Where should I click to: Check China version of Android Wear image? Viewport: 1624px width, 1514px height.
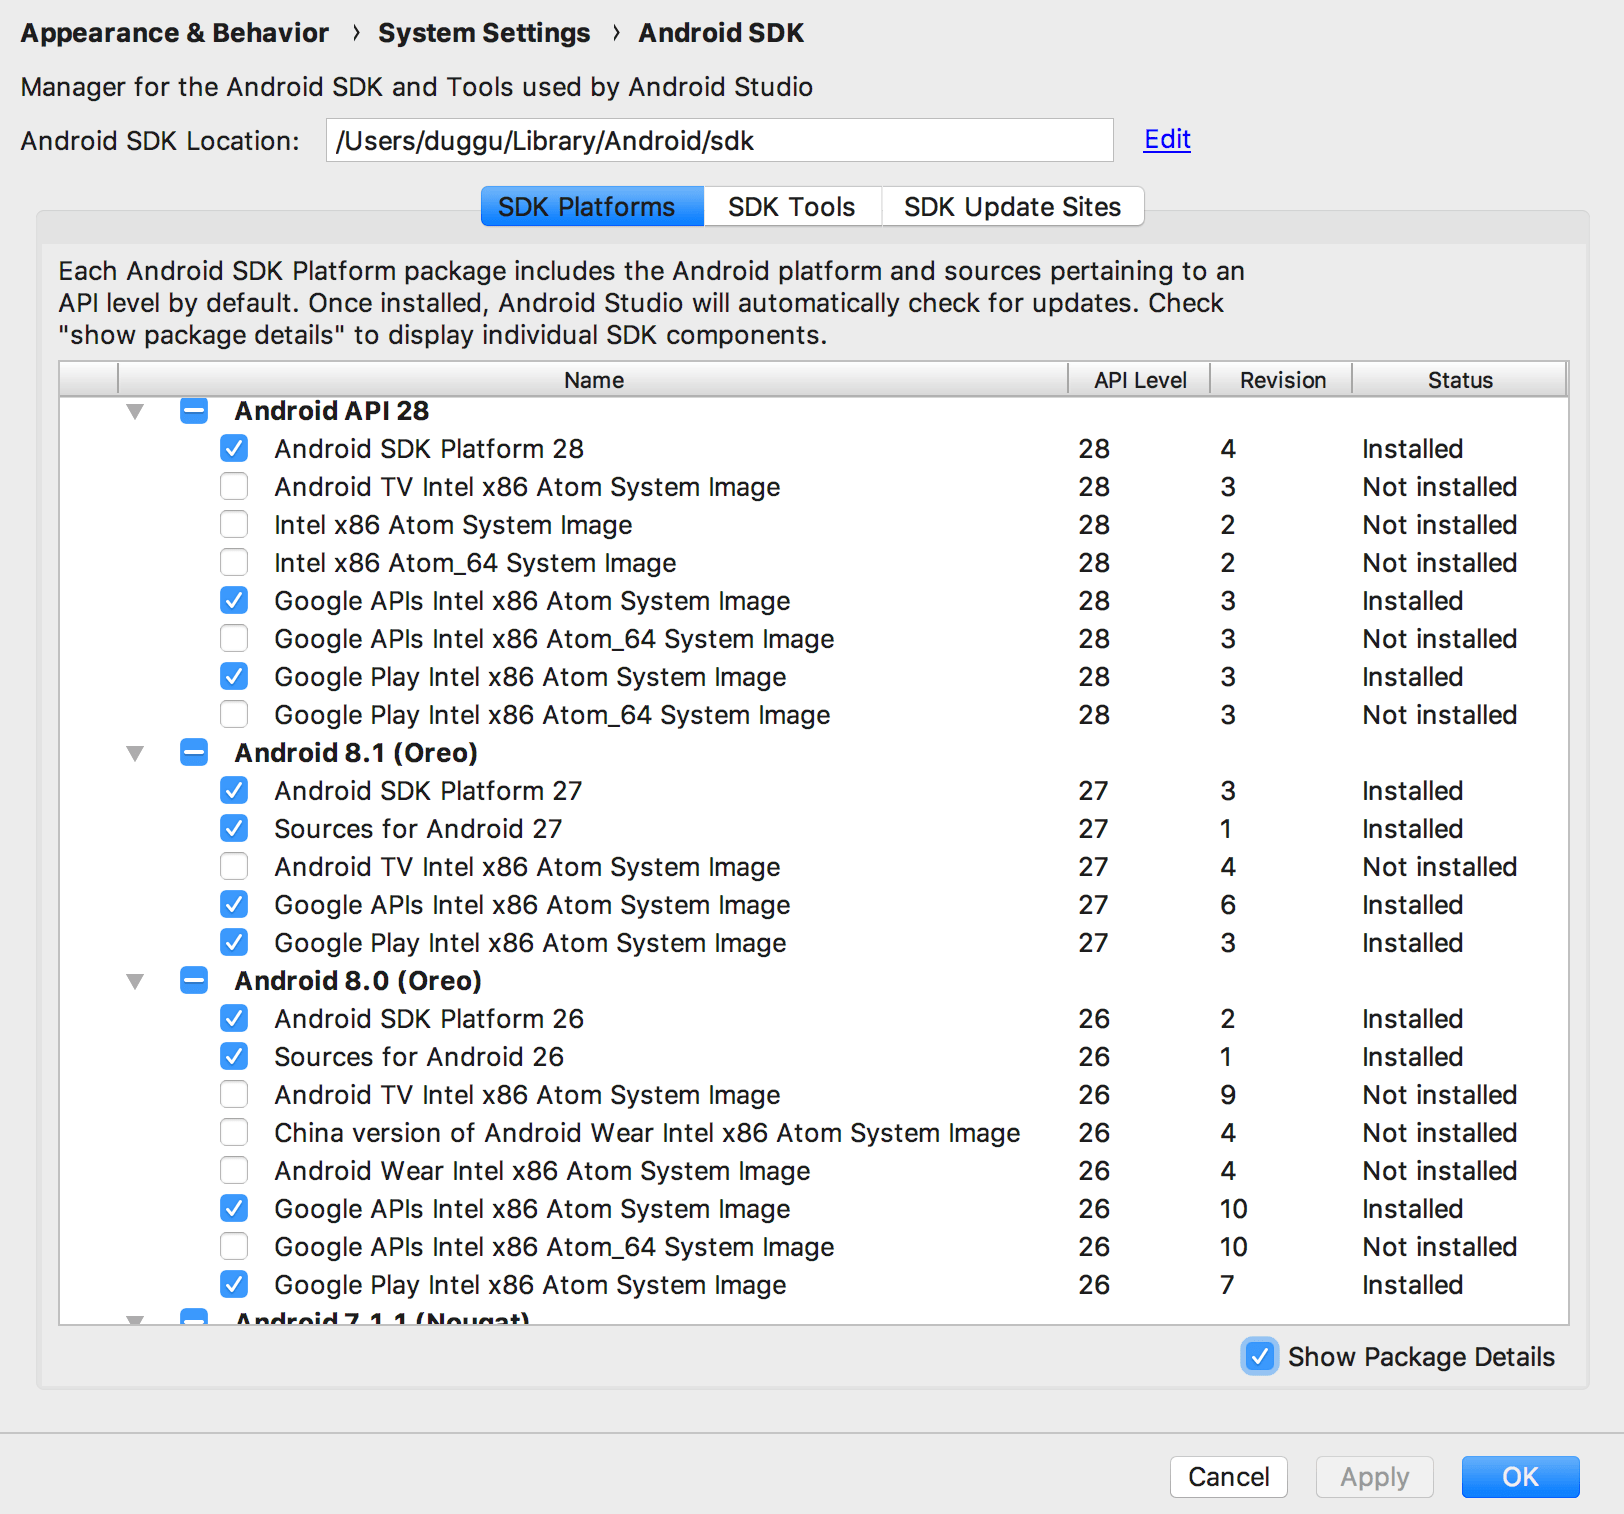(234, 1133)
